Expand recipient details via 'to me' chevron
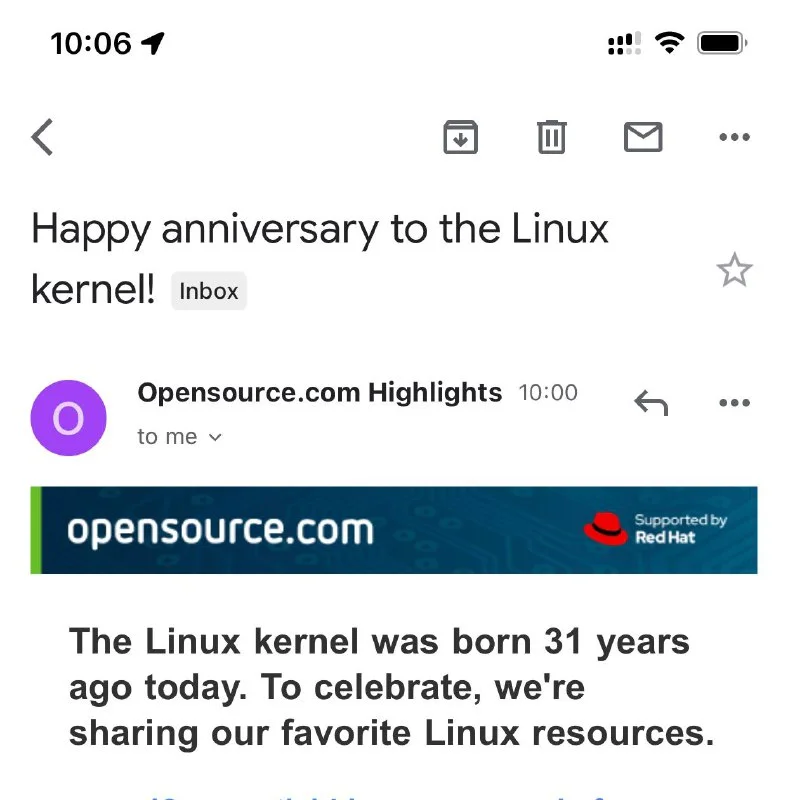Viewport: 788px width, 800px height. 214,437
